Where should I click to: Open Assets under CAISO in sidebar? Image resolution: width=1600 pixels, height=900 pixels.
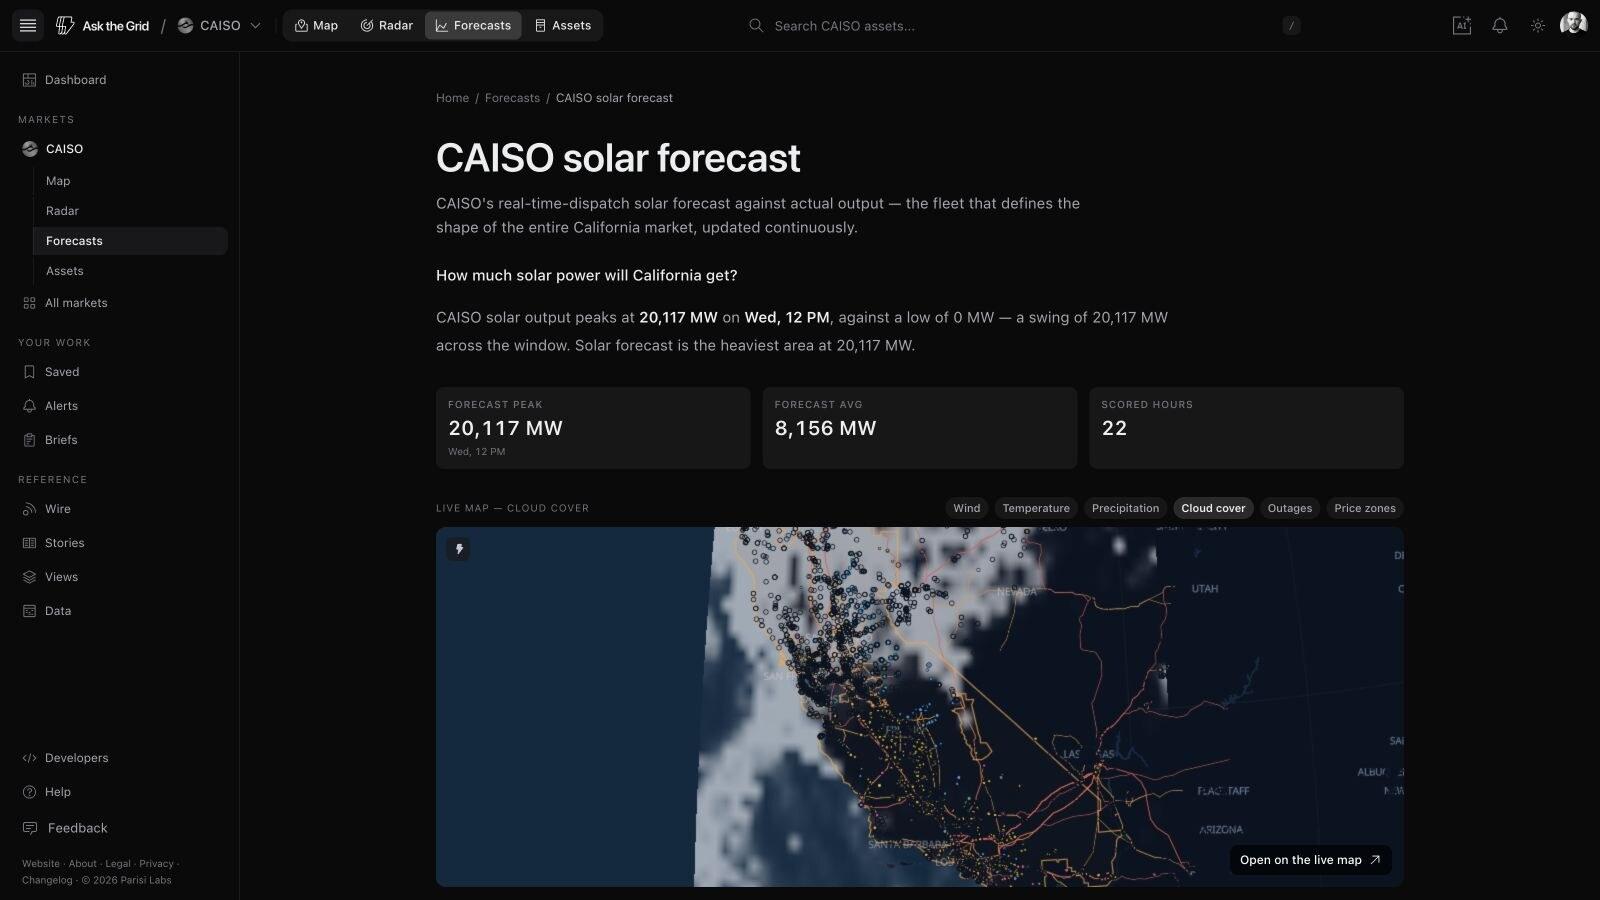130,271
